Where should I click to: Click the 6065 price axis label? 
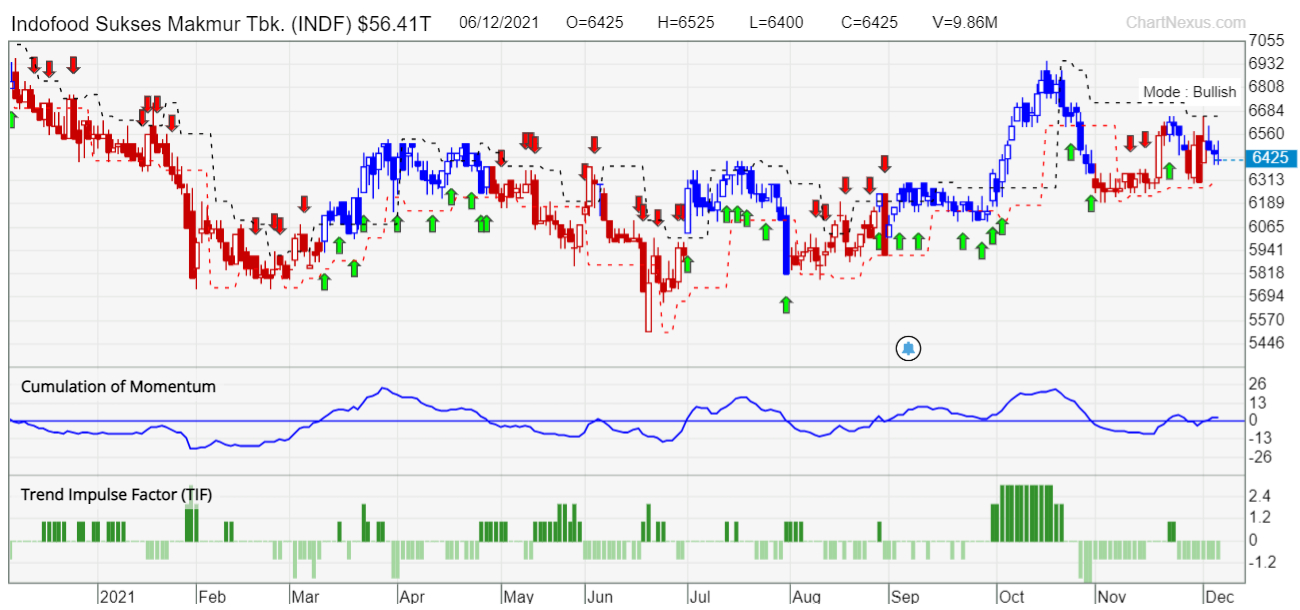point(1266,226)
